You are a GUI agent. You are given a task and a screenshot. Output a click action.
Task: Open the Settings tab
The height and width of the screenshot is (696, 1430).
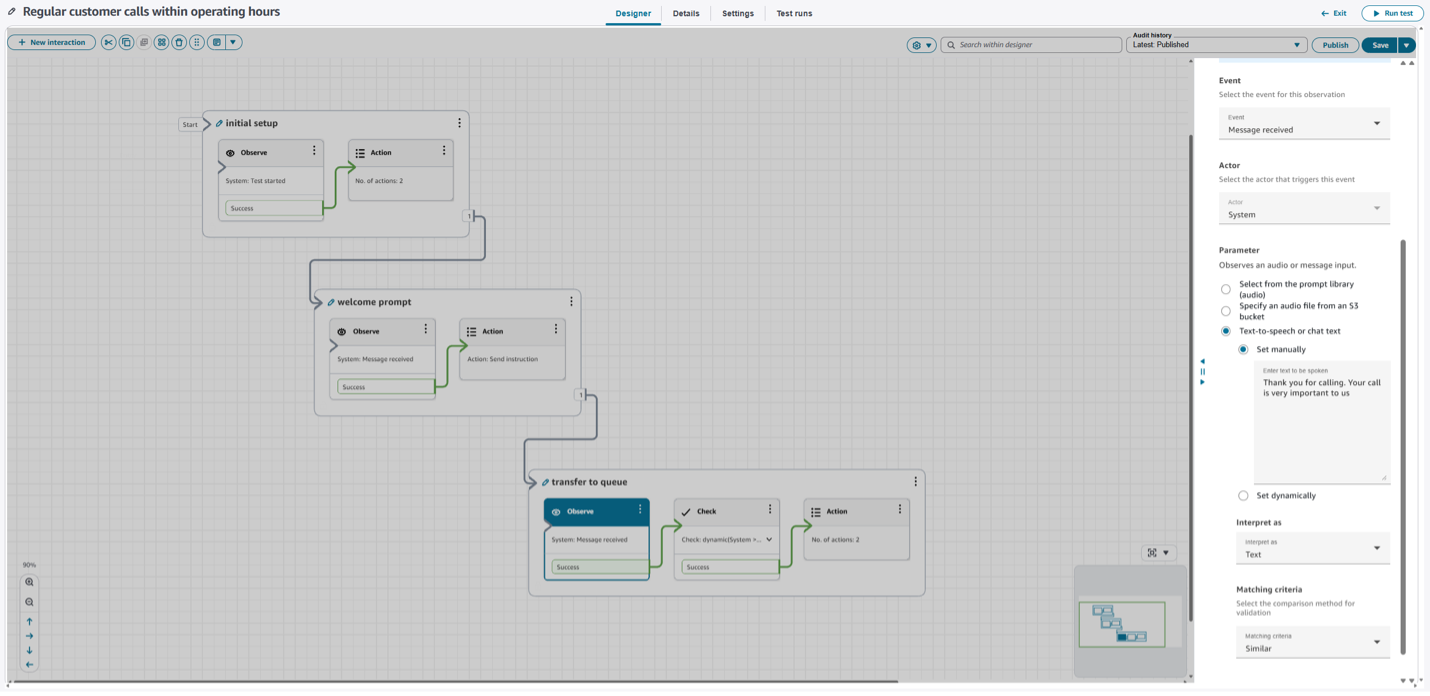[738, 14]
